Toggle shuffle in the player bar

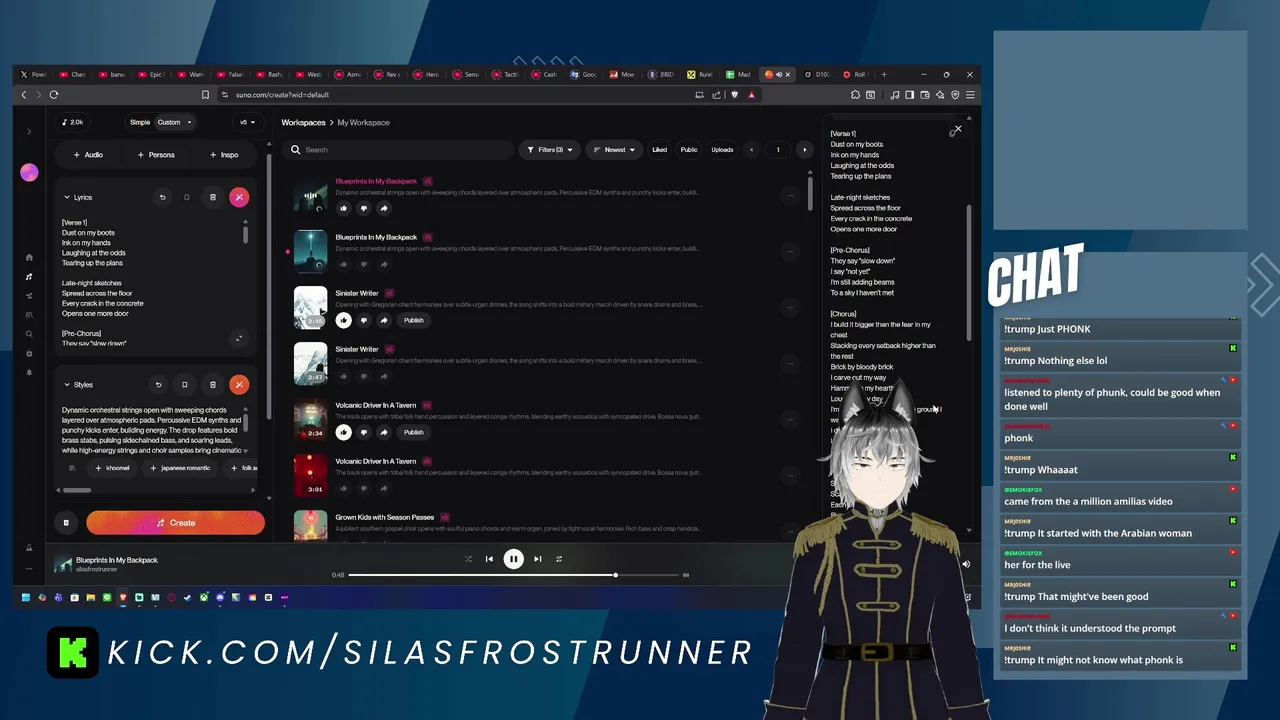[x=468, y=559]
